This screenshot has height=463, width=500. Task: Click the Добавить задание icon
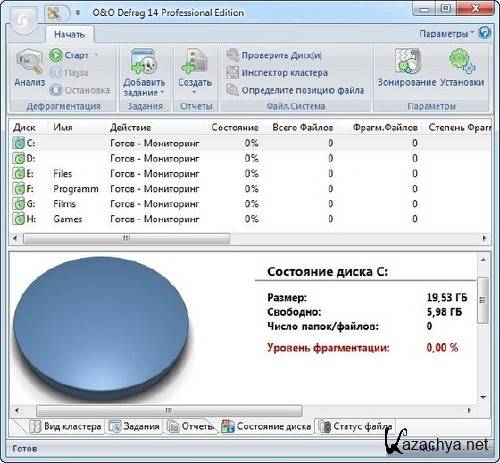click(x=144, y=62)
